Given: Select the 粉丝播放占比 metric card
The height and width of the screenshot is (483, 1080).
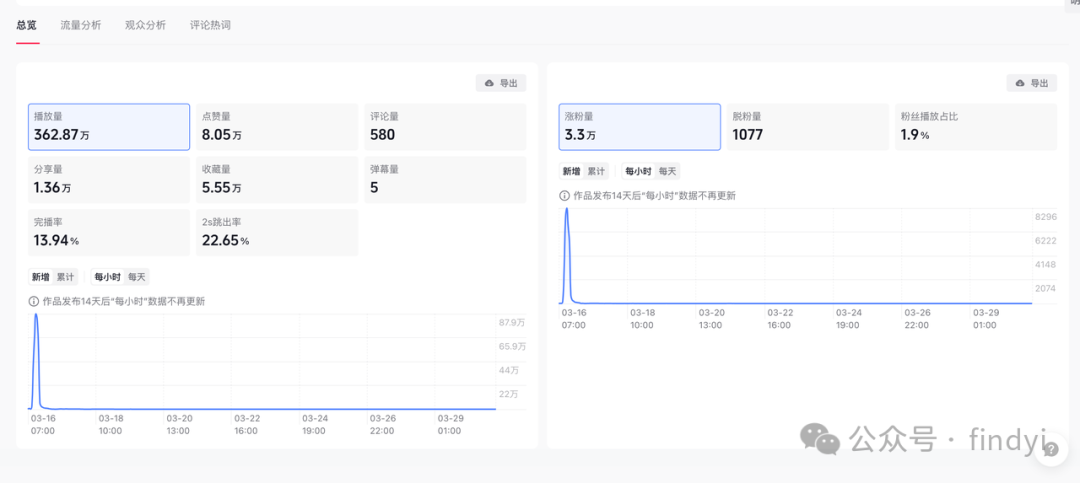Looking at the screenshot, I should 976,127.
